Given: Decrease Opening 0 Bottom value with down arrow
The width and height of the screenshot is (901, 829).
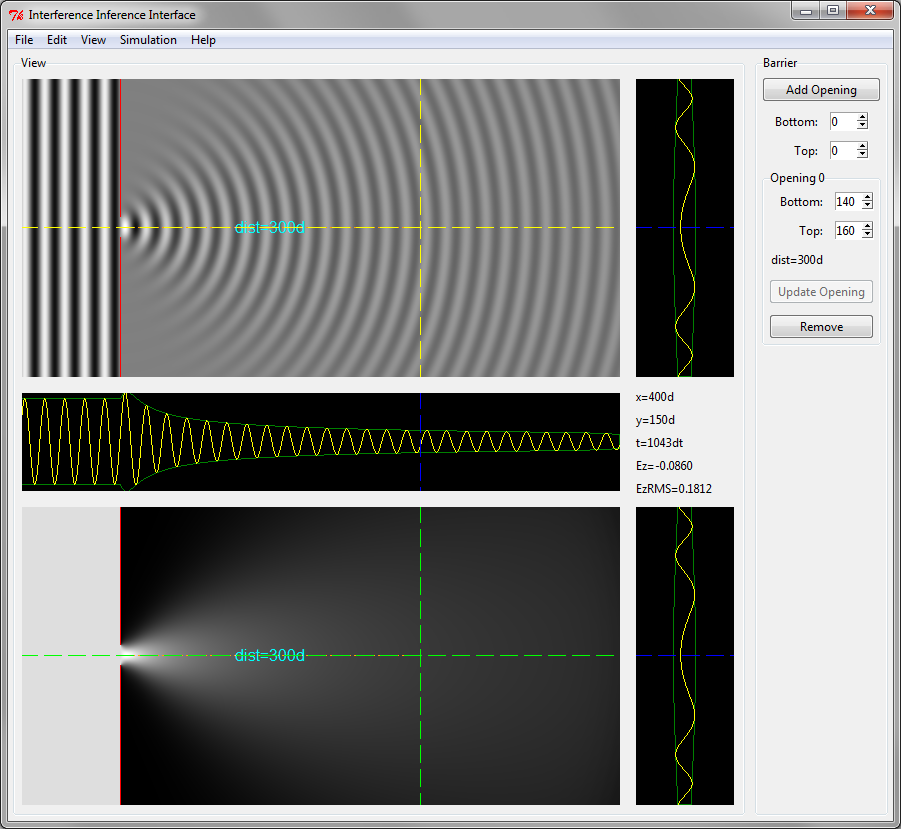Looking at the screenshot, I should [868, 205].
